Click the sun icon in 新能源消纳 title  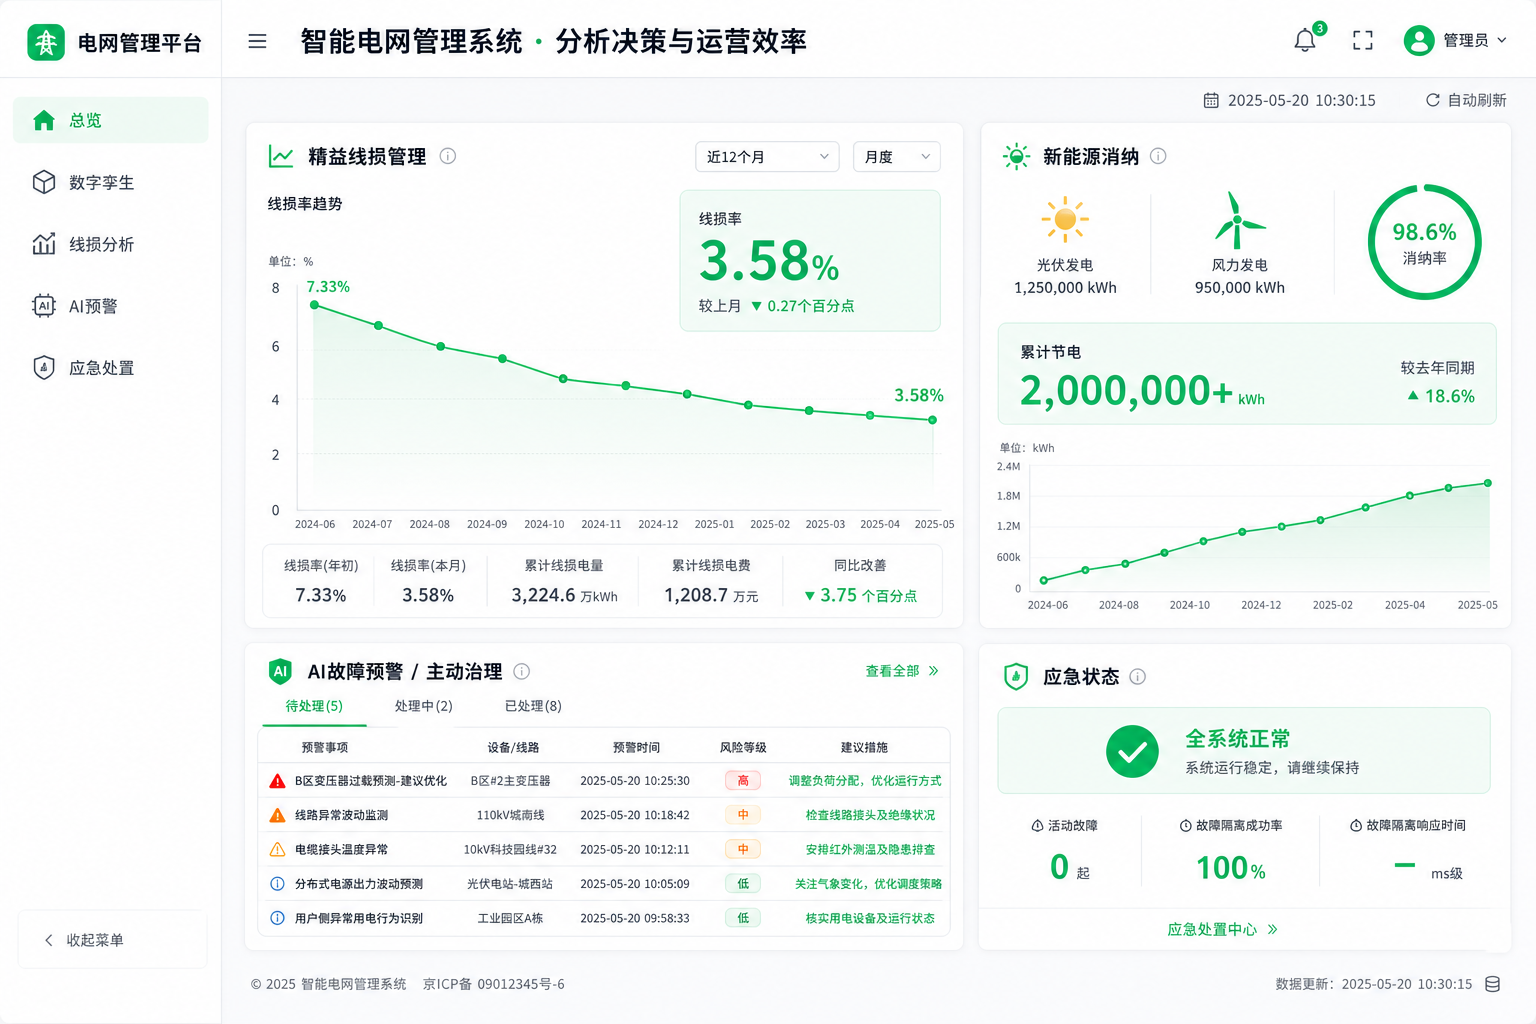point(1016,156)
